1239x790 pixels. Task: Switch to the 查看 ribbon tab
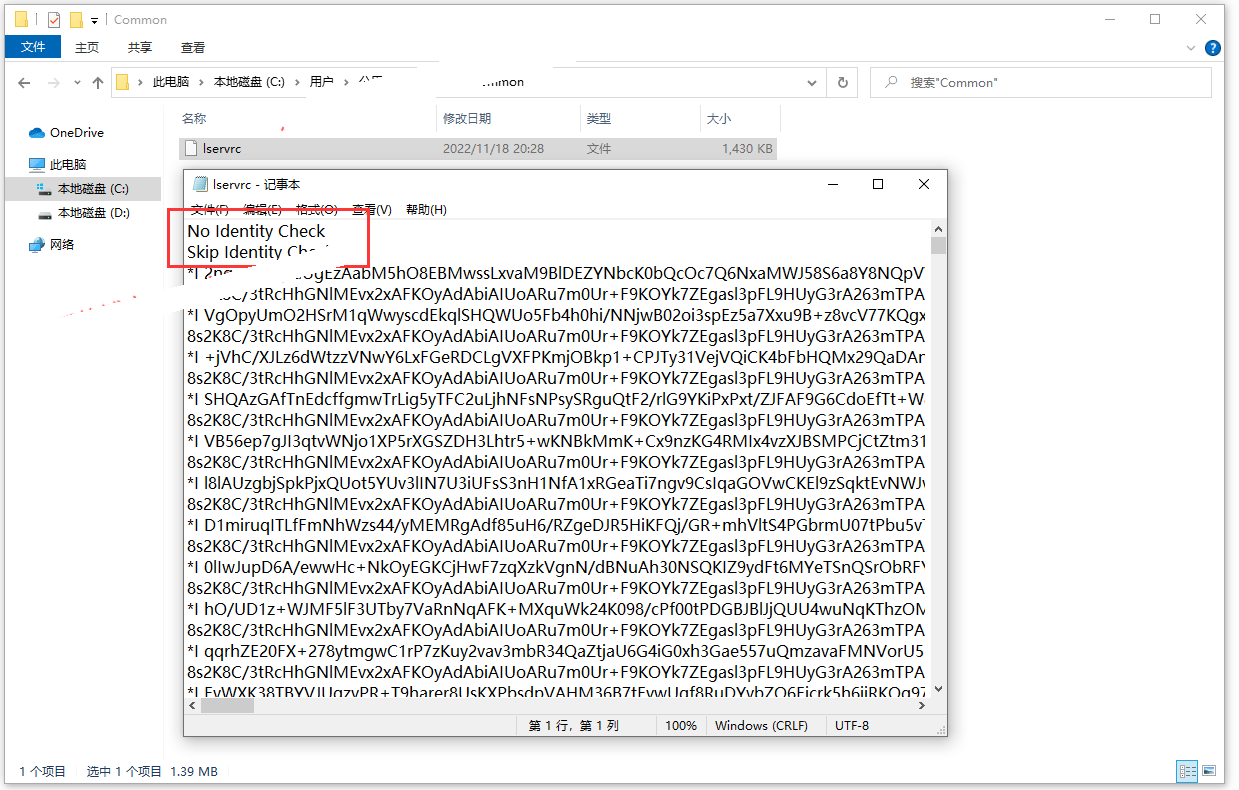click(193, 47)
